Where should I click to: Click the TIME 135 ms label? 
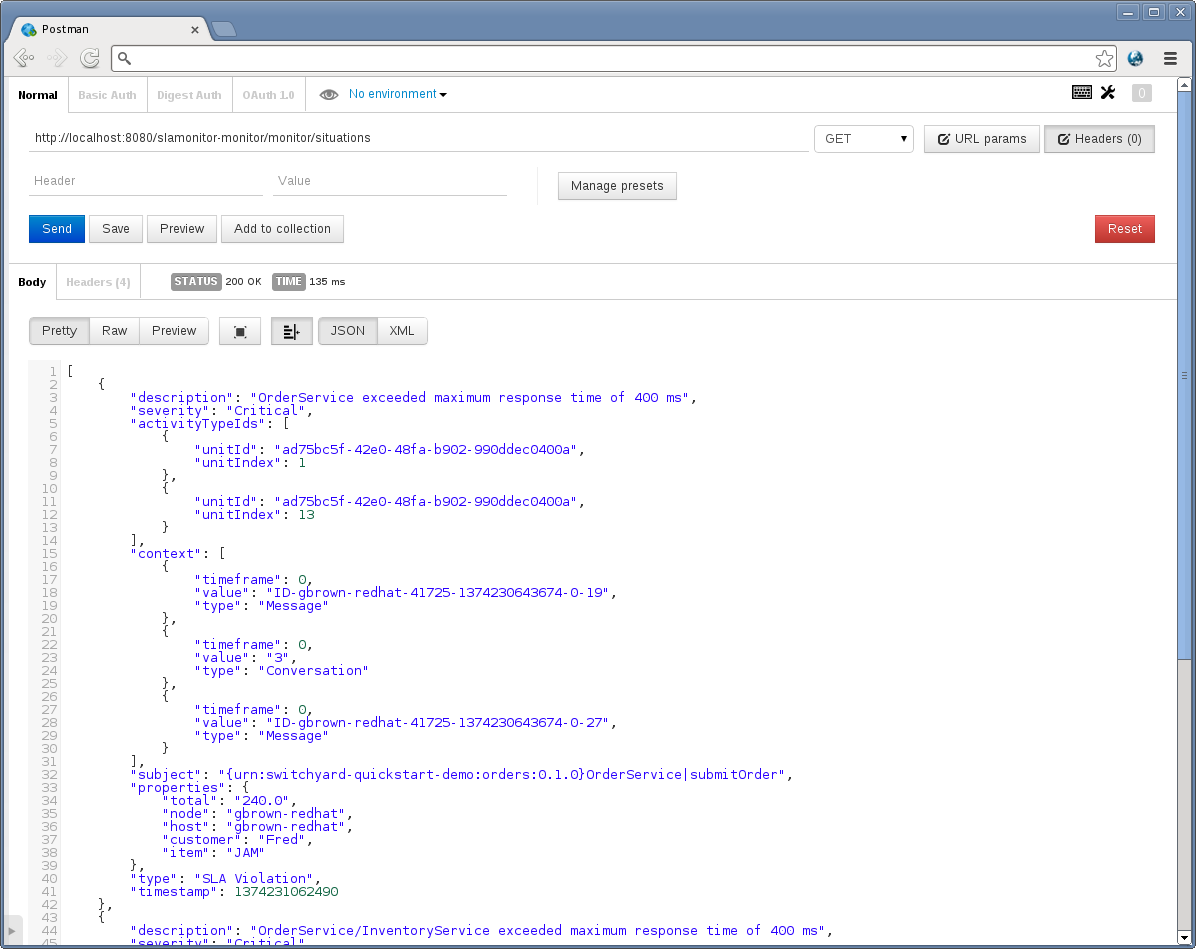click(x=309, y=281)
